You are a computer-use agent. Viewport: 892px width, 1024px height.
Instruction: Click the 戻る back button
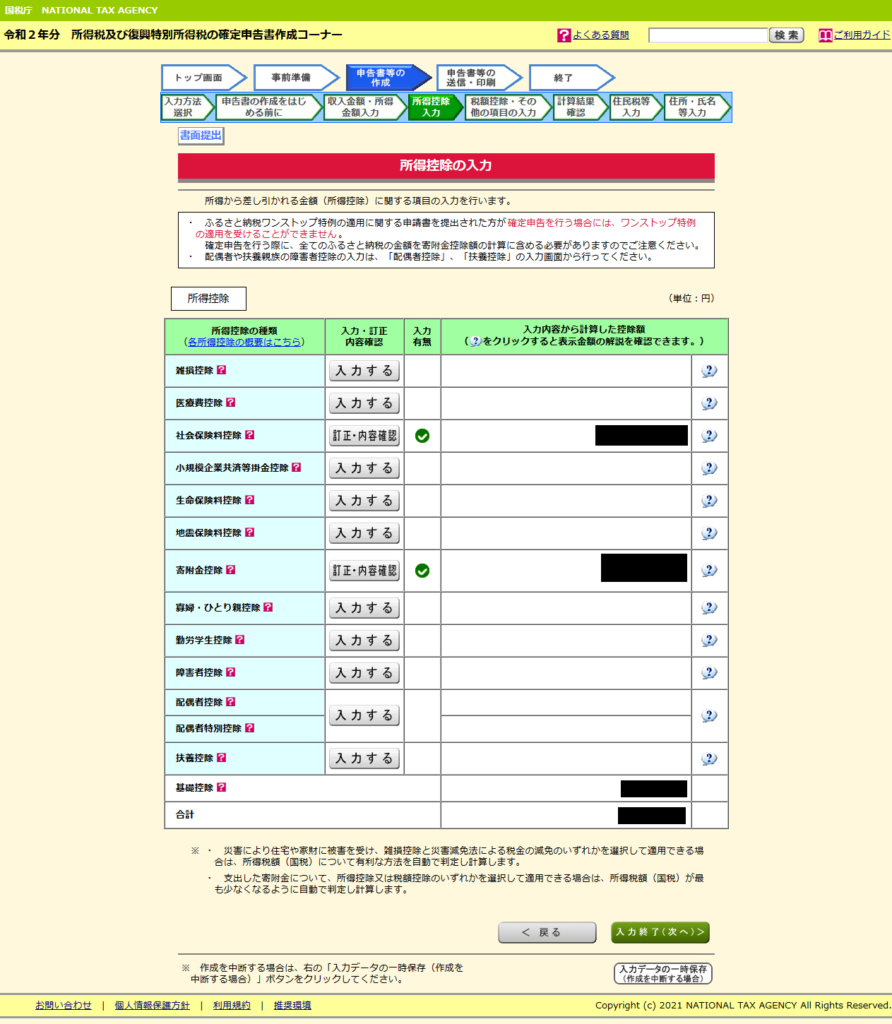click(547, 933)
